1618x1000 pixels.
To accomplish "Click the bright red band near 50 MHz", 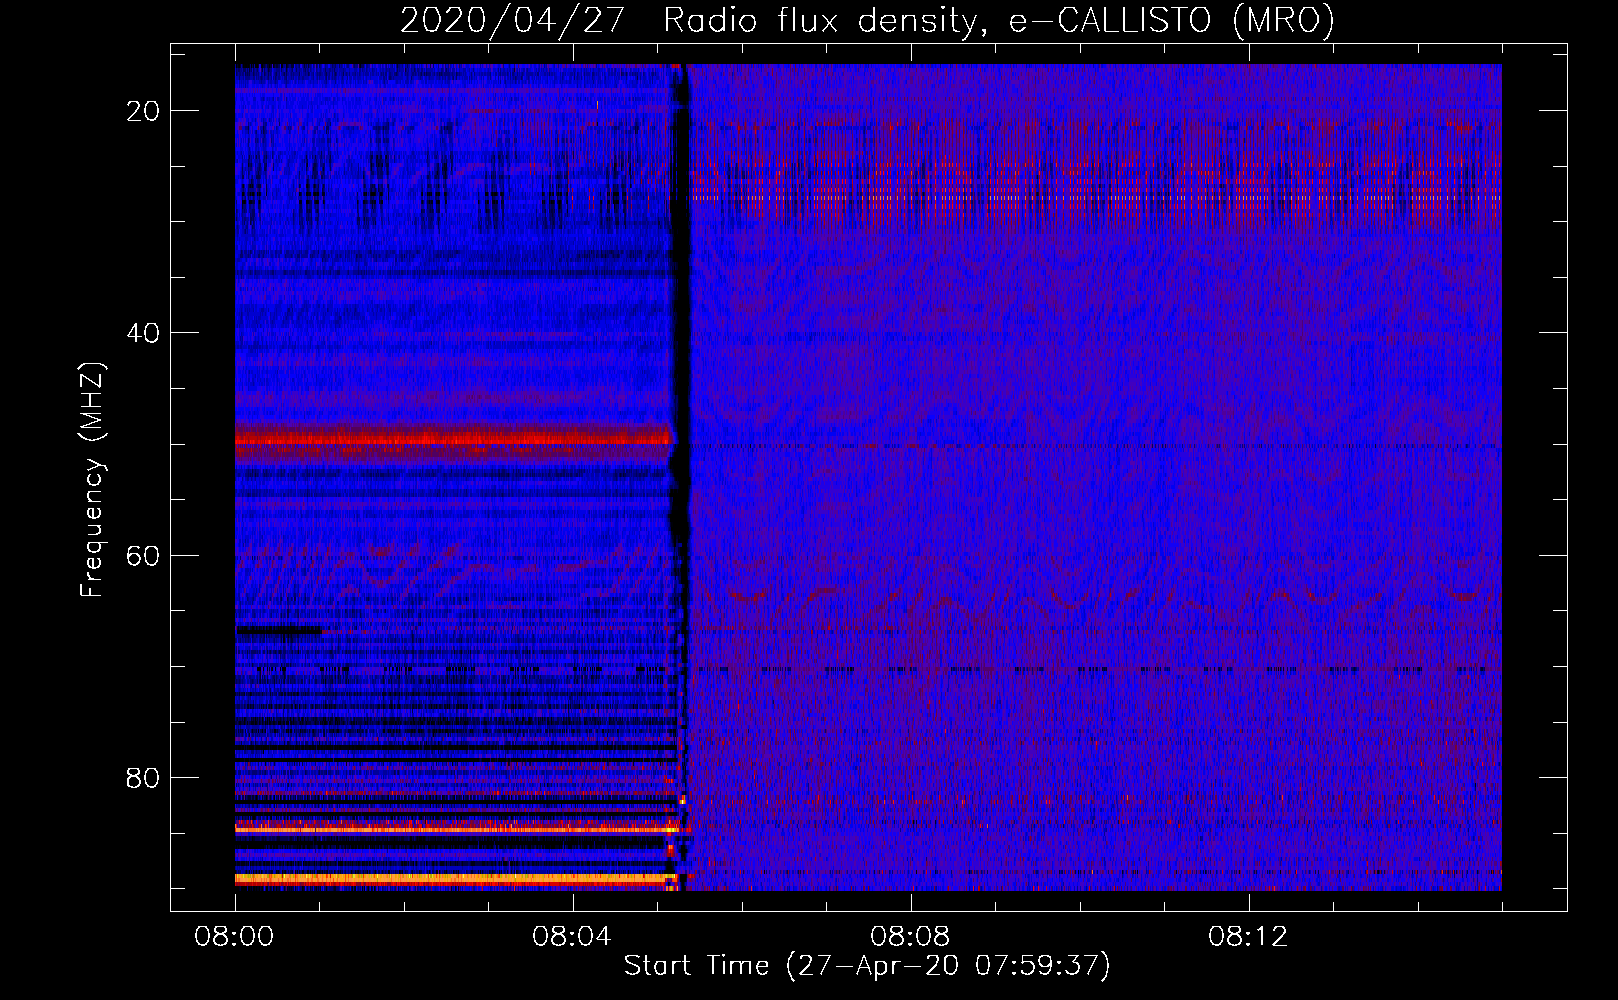I will [453, 438].
